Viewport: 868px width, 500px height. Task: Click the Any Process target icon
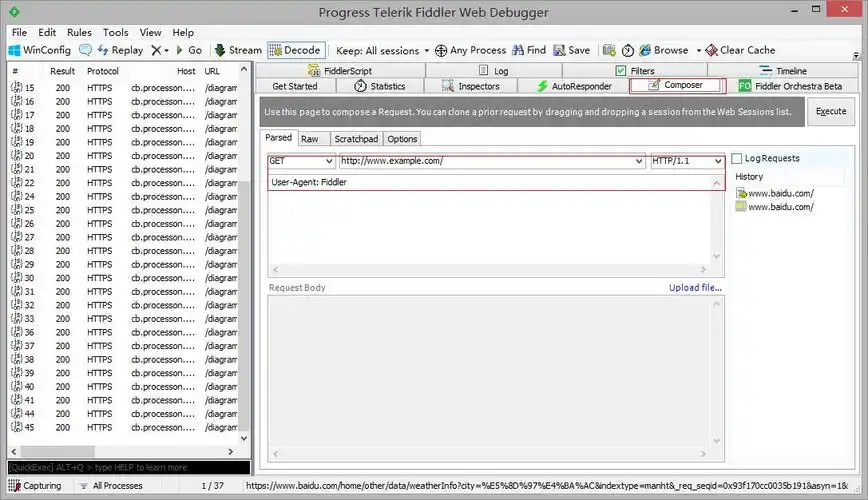click(441, 51)
